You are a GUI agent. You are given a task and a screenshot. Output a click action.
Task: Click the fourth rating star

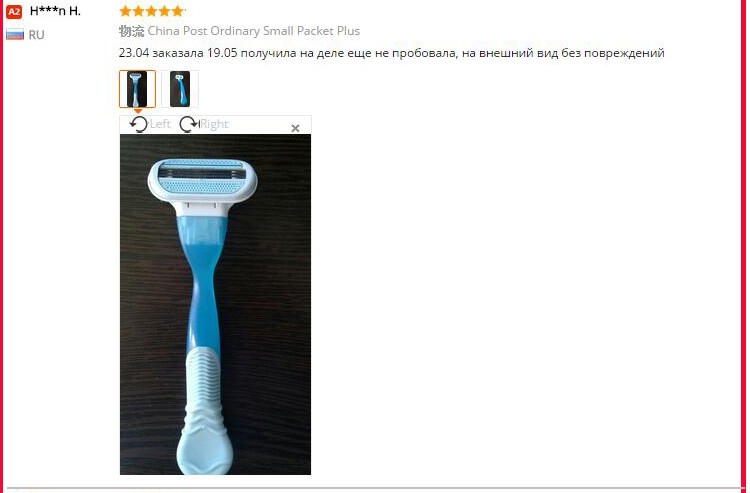coord(165,11)
